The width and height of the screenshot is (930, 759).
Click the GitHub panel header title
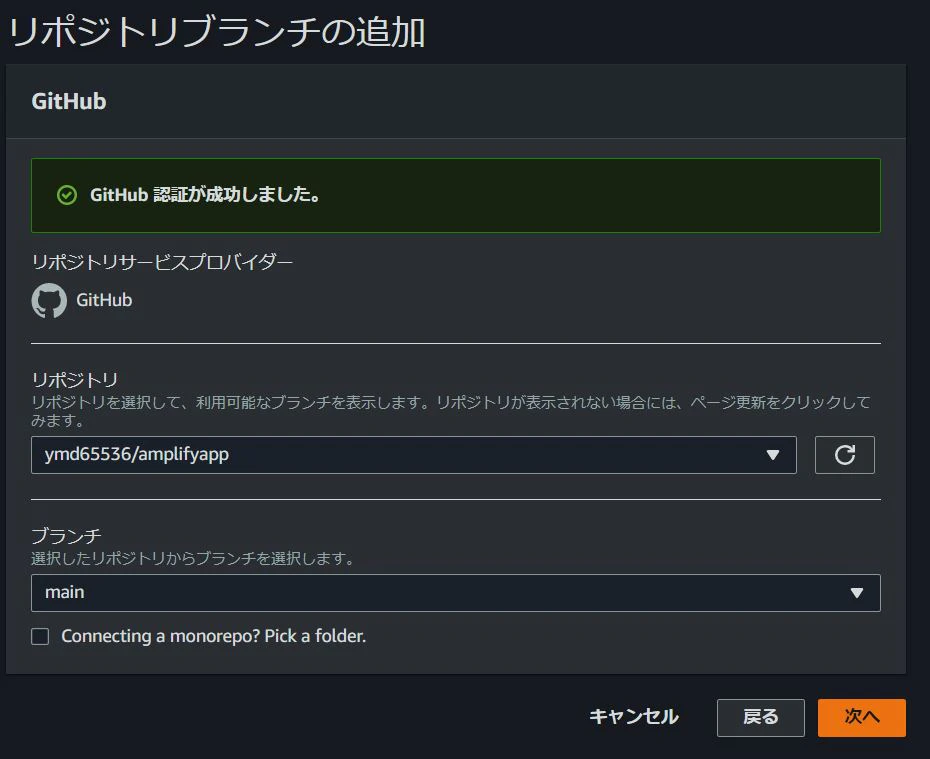tap(69, 101)
